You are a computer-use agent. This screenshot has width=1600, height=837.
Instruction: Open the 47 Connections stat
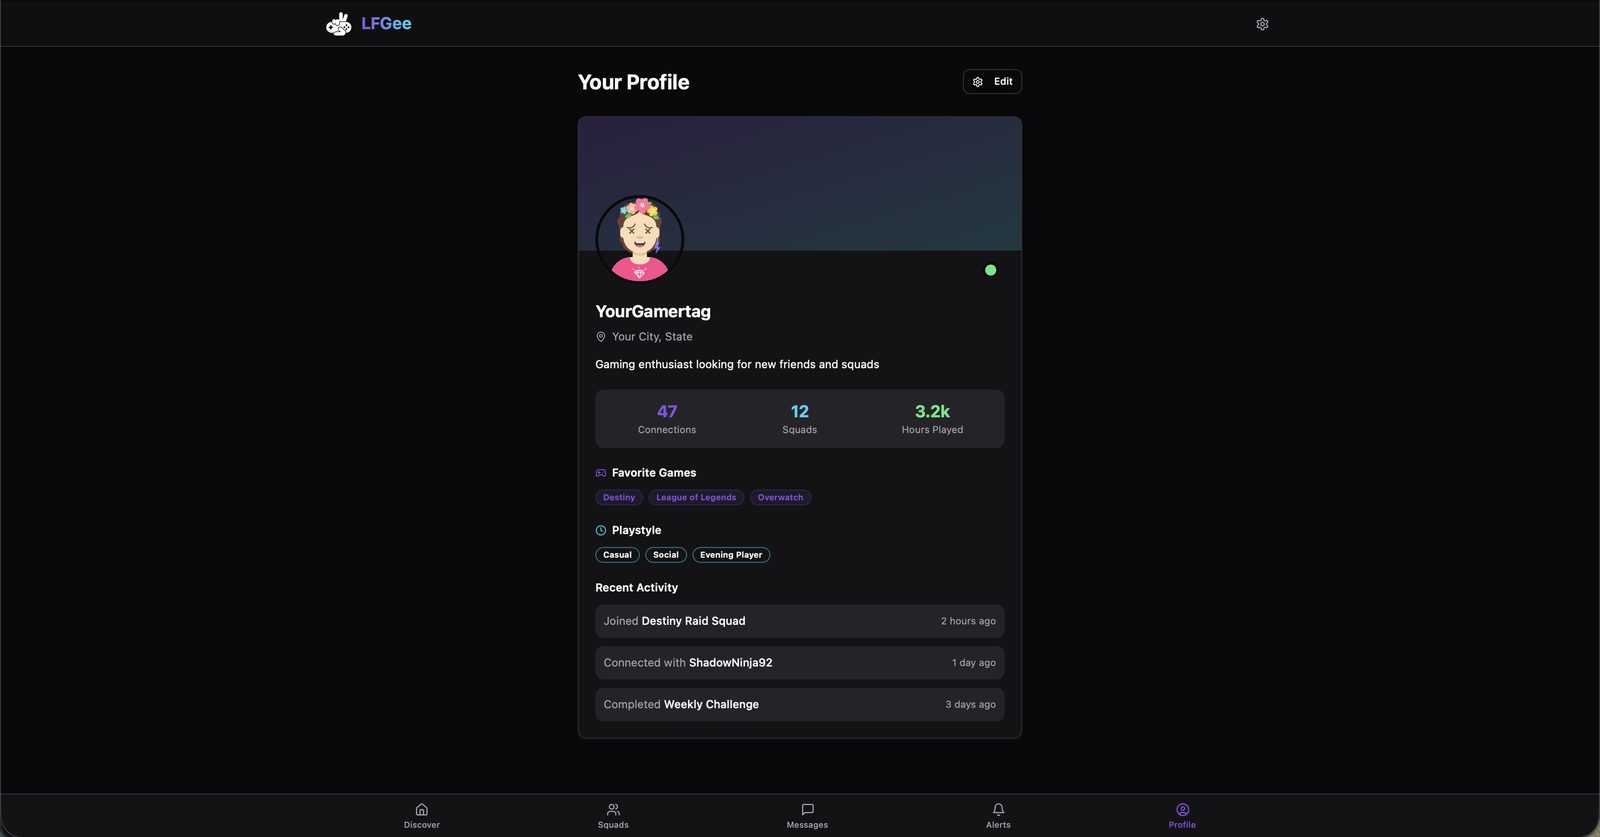[x=667, y=419]
